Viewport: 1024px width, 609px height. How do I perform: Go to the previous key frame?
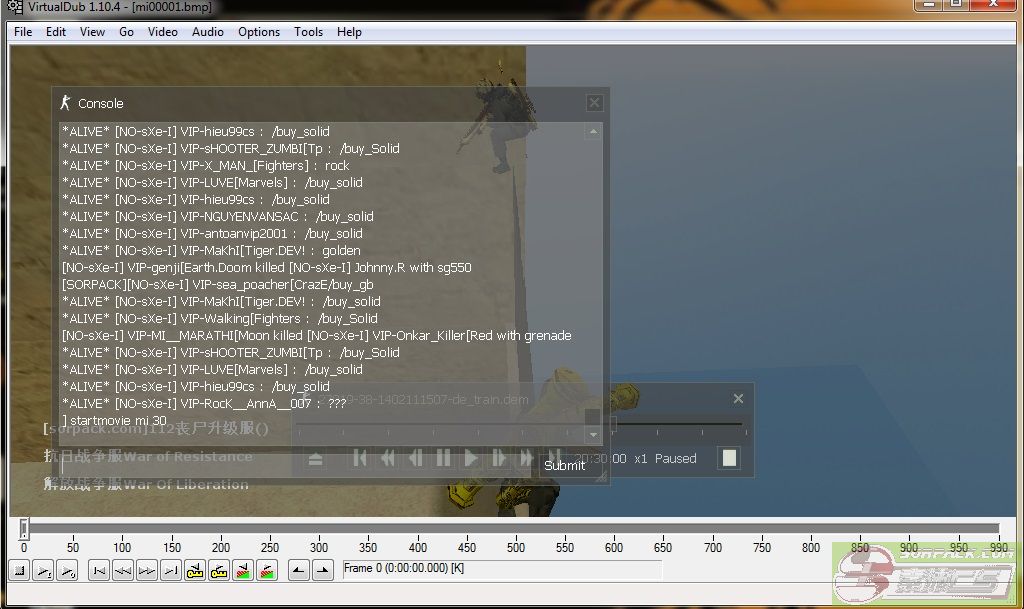[195, 571]
